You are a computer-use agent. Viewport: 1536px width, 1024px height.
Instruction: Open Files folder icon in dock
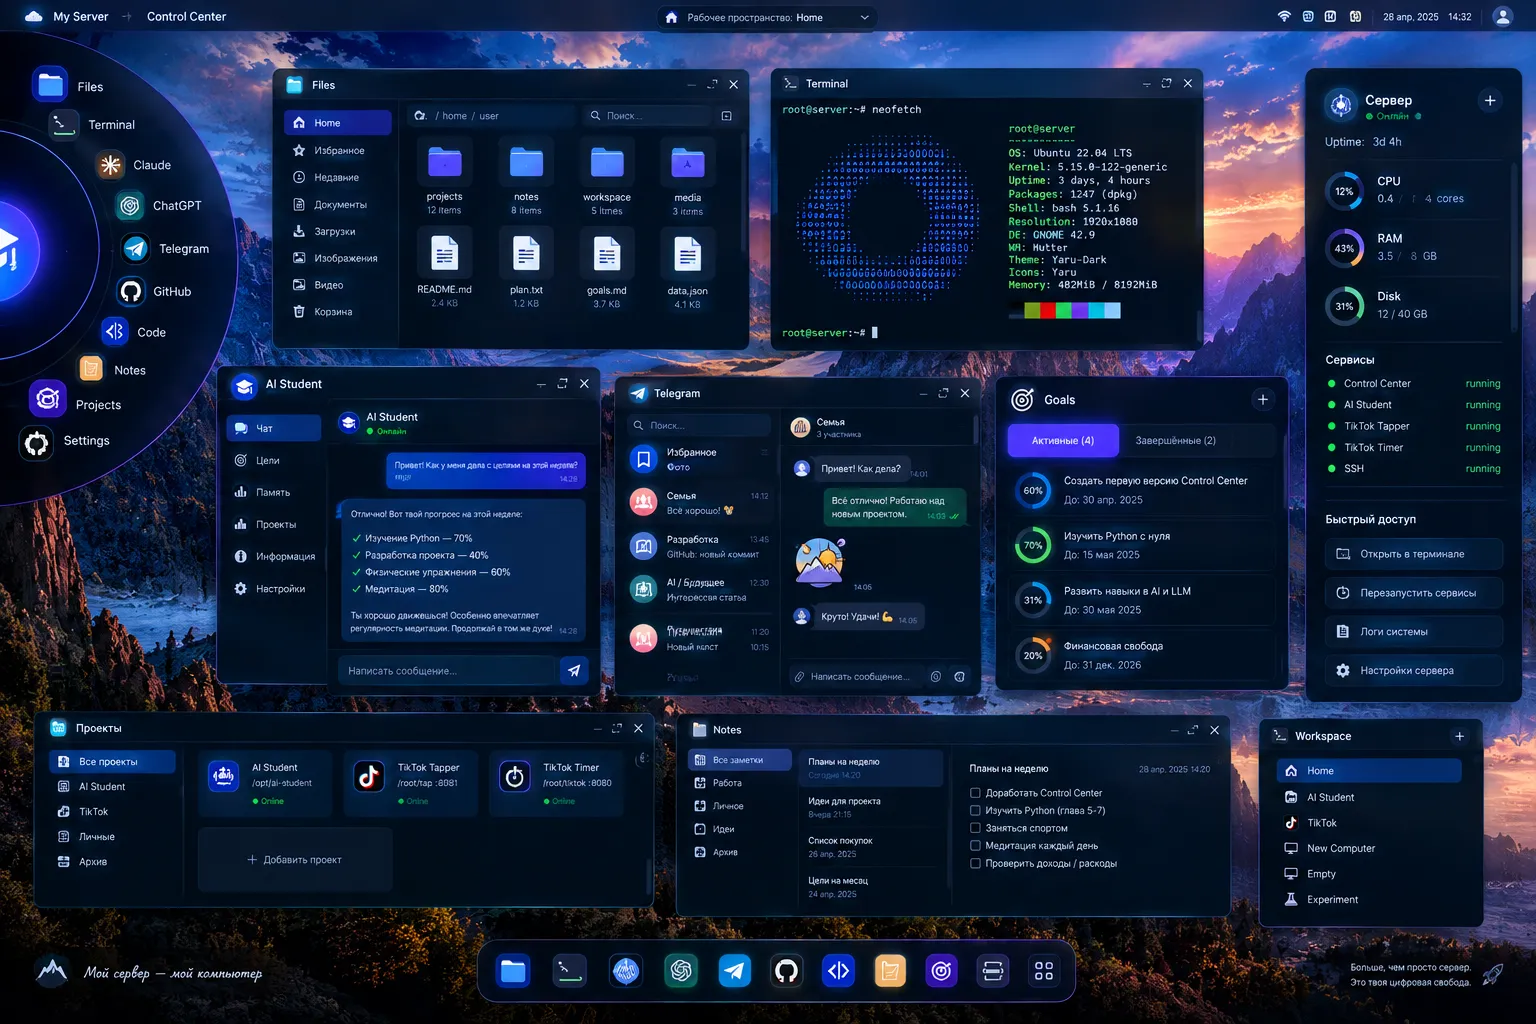click(513, 970)
